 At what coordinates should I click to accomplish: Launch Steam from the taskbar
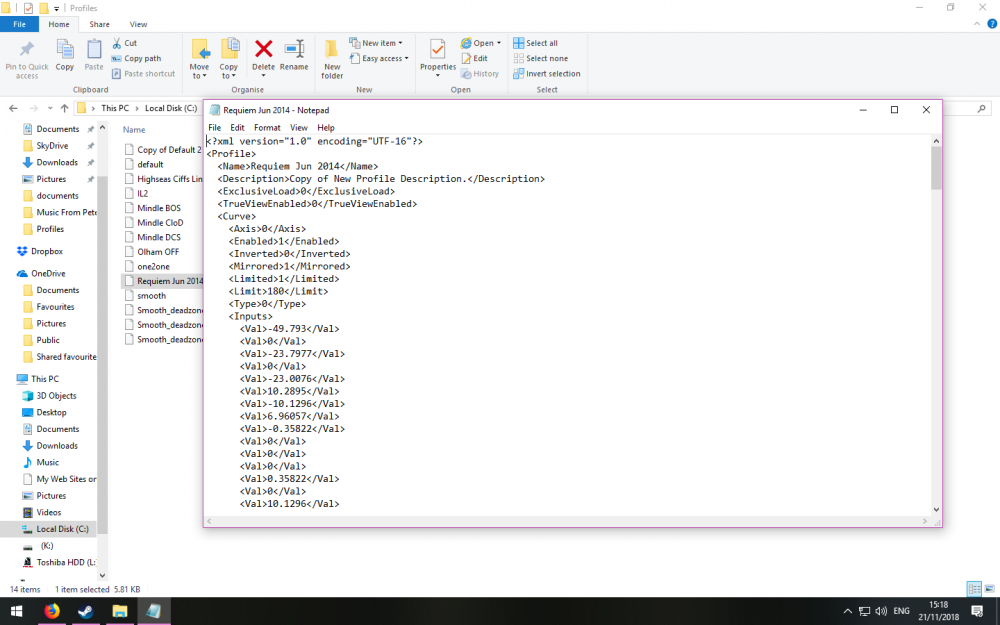(86, 611)
